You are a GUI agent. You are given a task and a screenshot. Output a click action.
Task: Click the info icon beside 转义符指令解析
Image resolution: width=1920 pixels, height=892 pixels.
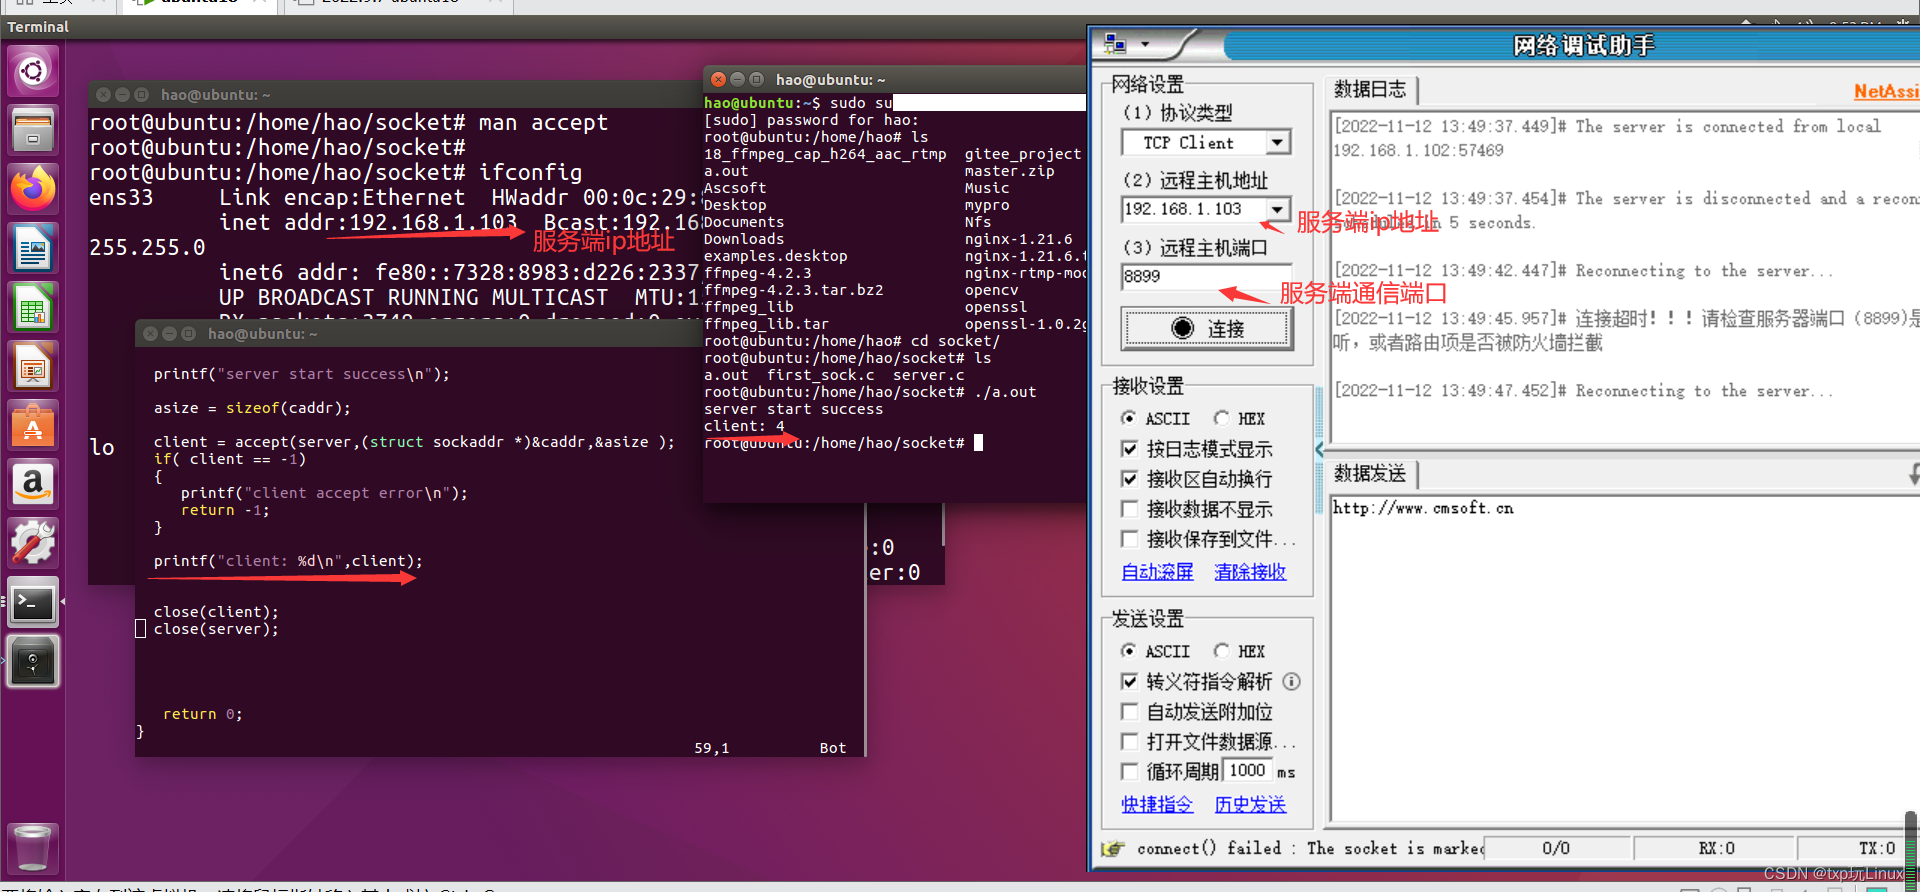(x=1292, y=682)
